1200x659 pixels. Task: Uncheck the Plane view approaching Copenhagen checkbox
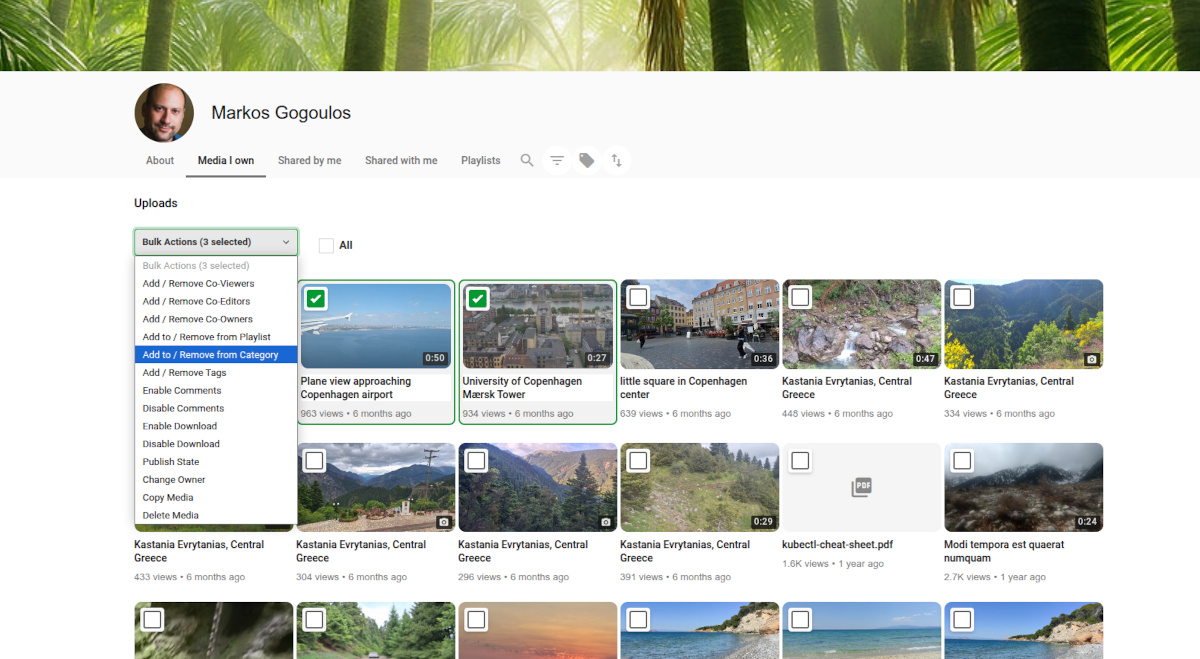coord(315,298)
